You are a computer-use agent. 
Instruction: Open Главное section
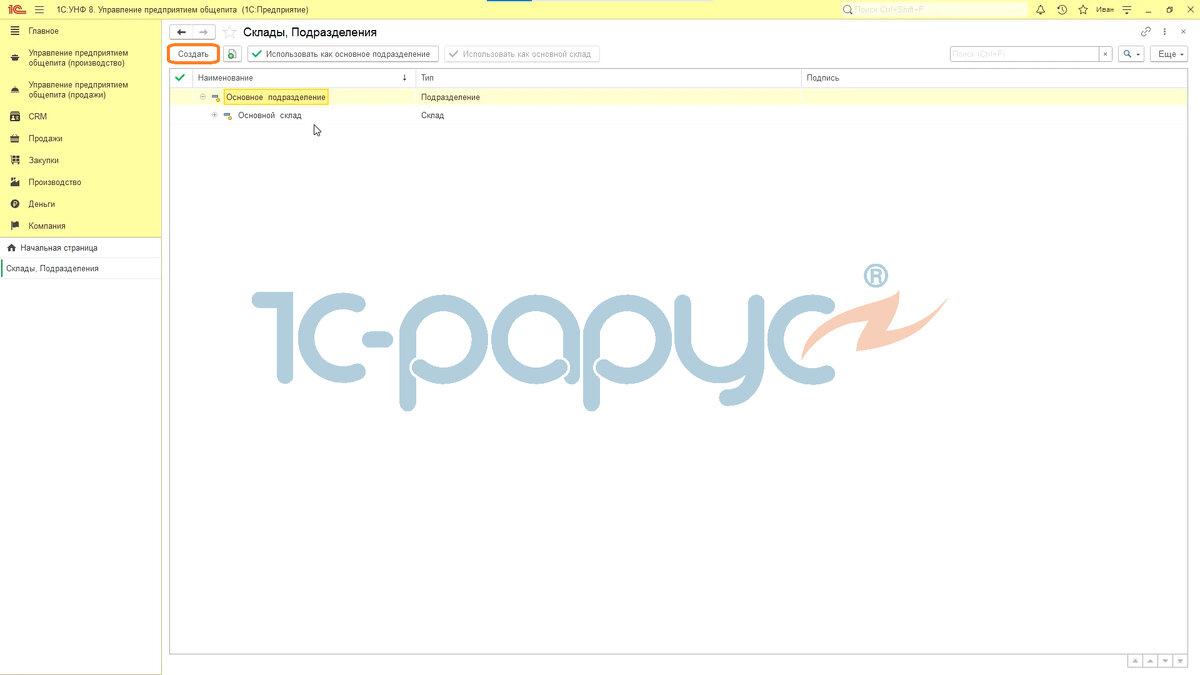(x=80, y=31)
